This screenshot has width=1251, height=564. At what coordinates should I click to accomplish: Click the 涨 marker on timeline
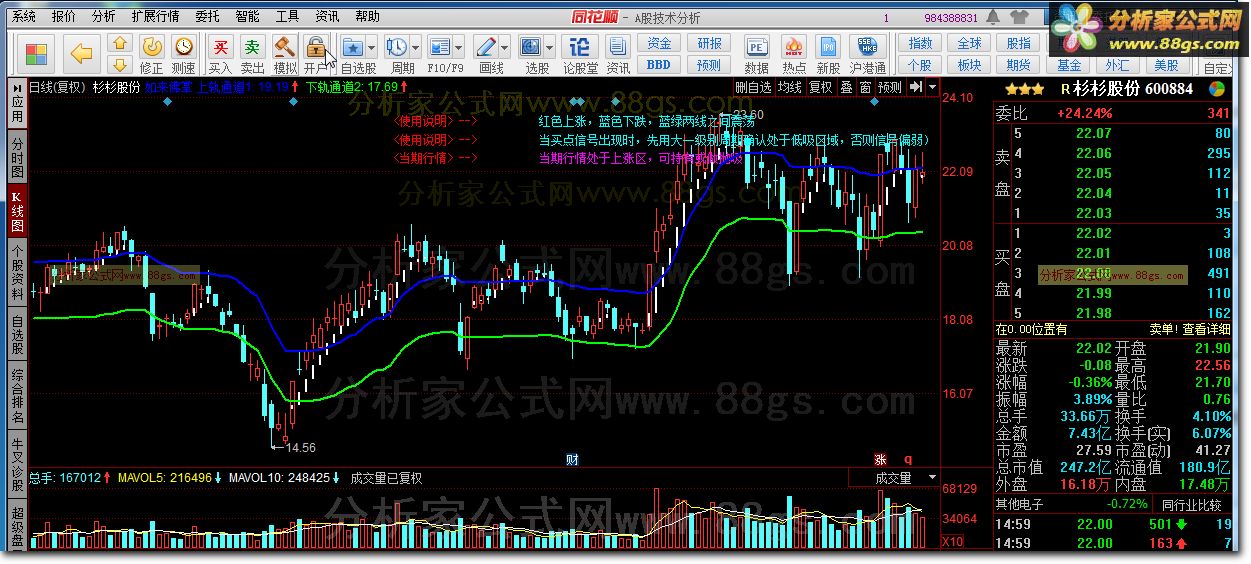coord(880,460)
